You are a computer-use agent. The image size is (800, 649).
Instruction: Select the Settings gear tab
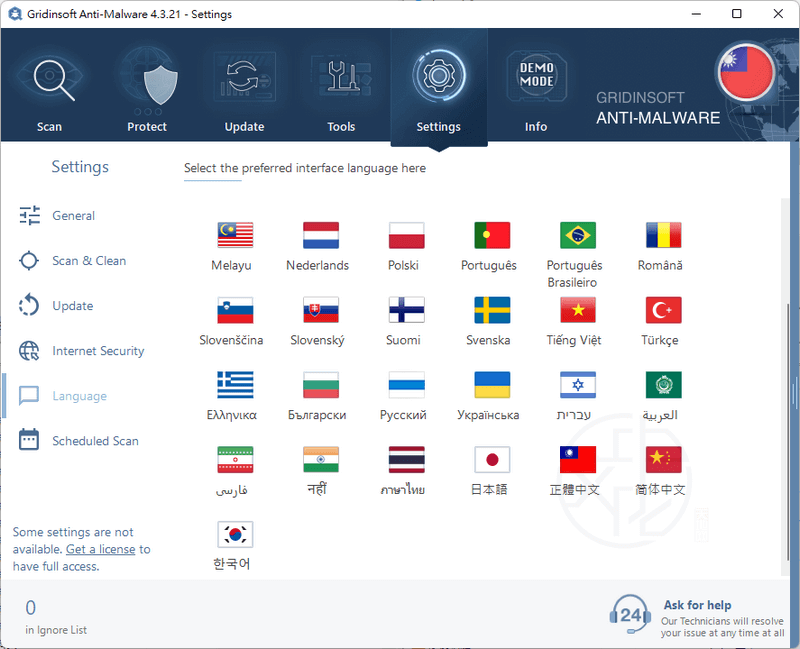tap(439, 87)
